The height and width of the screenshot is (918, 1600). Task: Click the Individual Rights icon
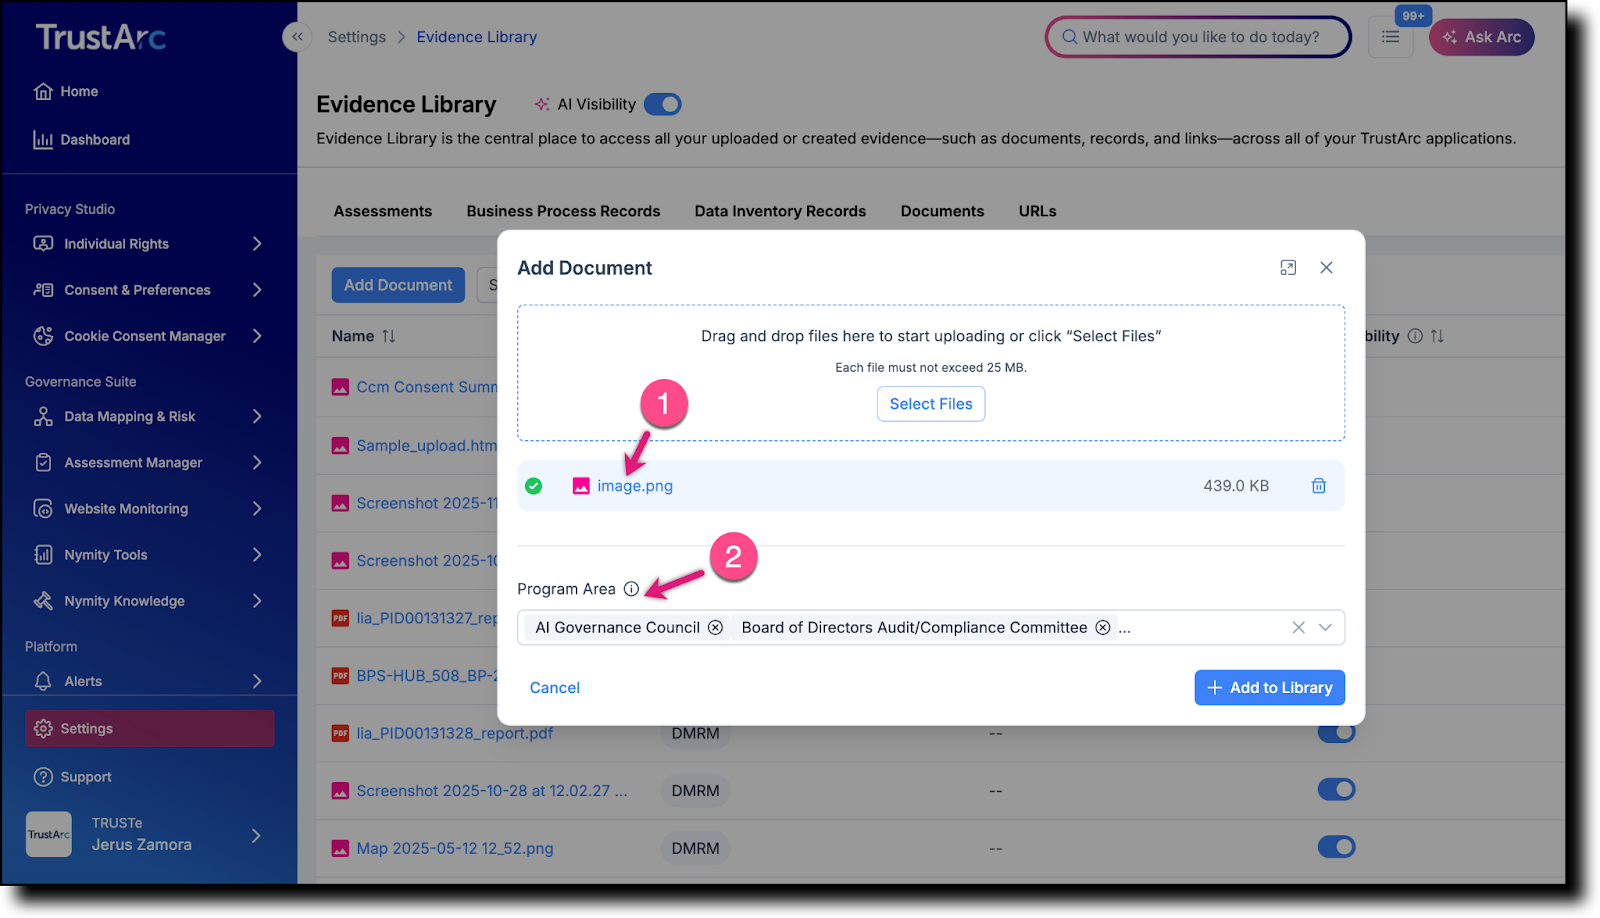pyautogui.click(x=43, y=244)
